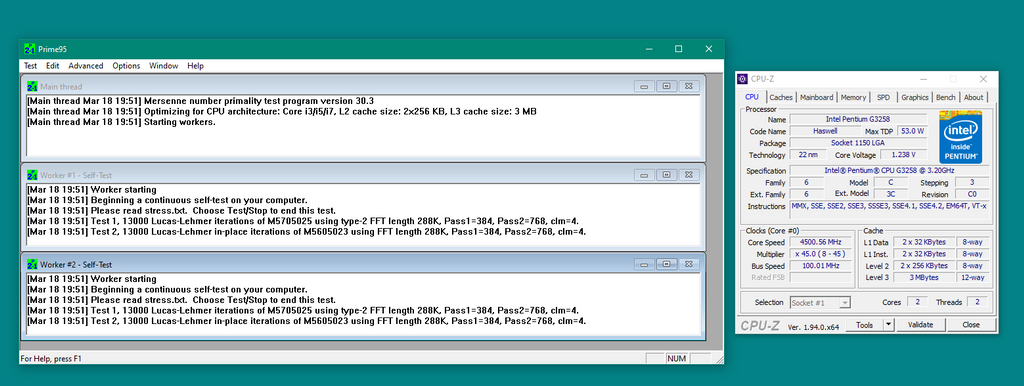The image size is (1024, 386).
Task: Click the Prime95 title bar icon
Action: (x=29, y=49)
